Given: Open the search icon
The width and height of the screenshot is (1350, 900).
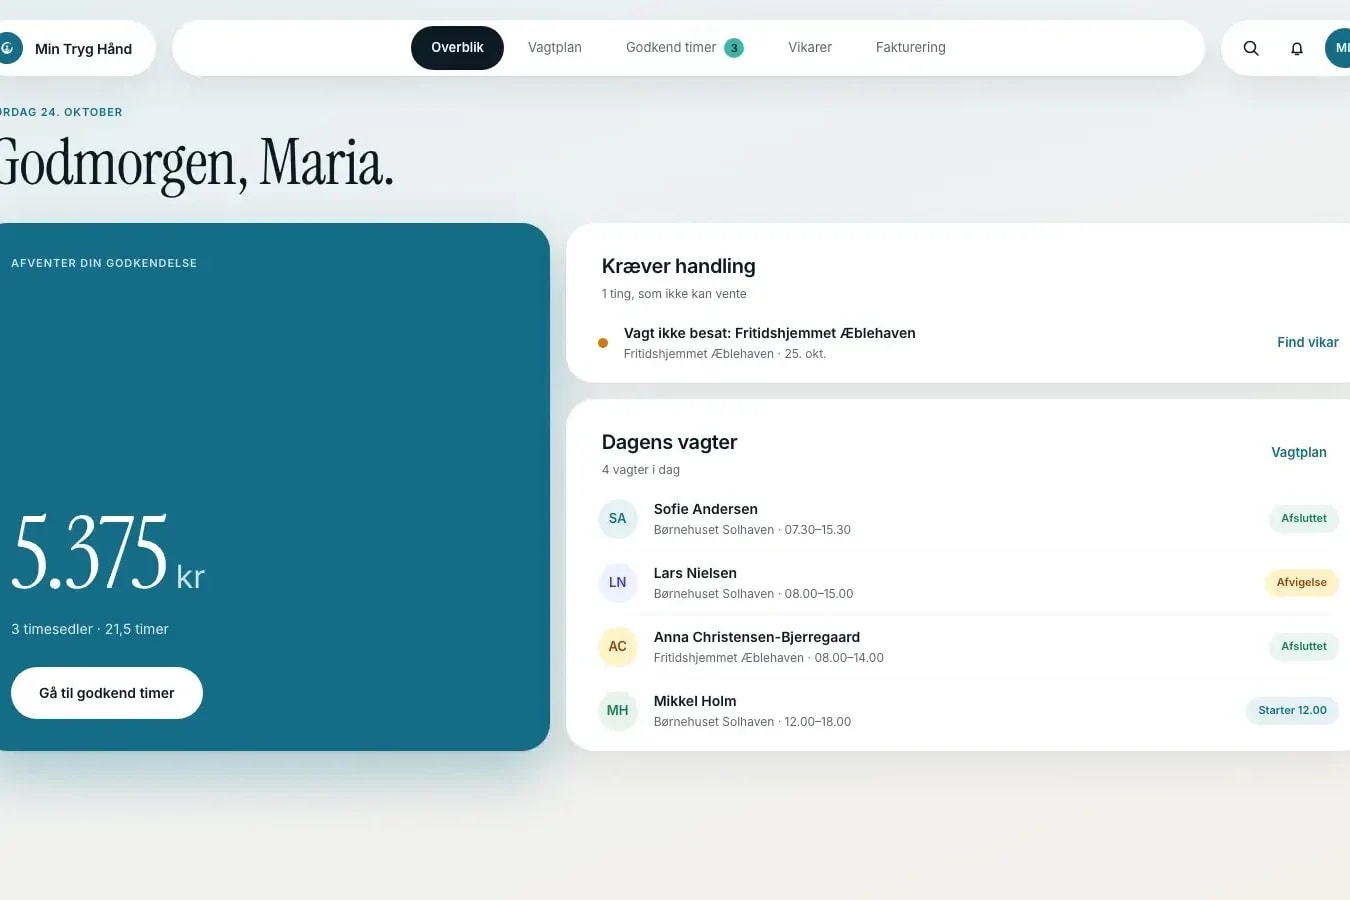Looking at the screenshot, I should pos(1251,48).
